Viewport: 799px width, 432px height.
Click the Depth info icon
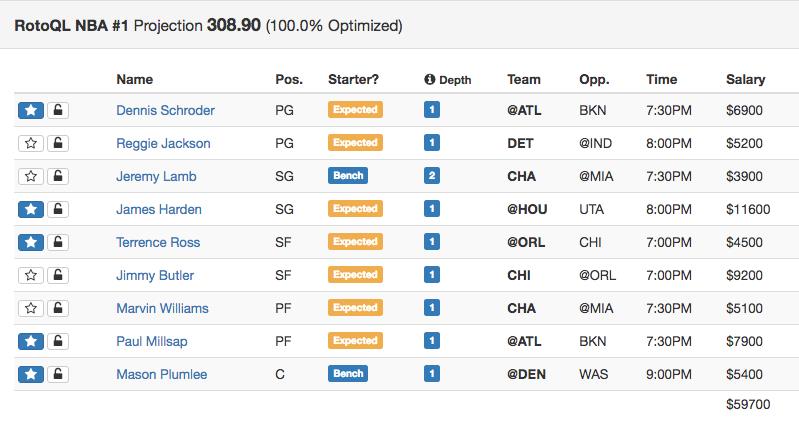tap(430, 79)
